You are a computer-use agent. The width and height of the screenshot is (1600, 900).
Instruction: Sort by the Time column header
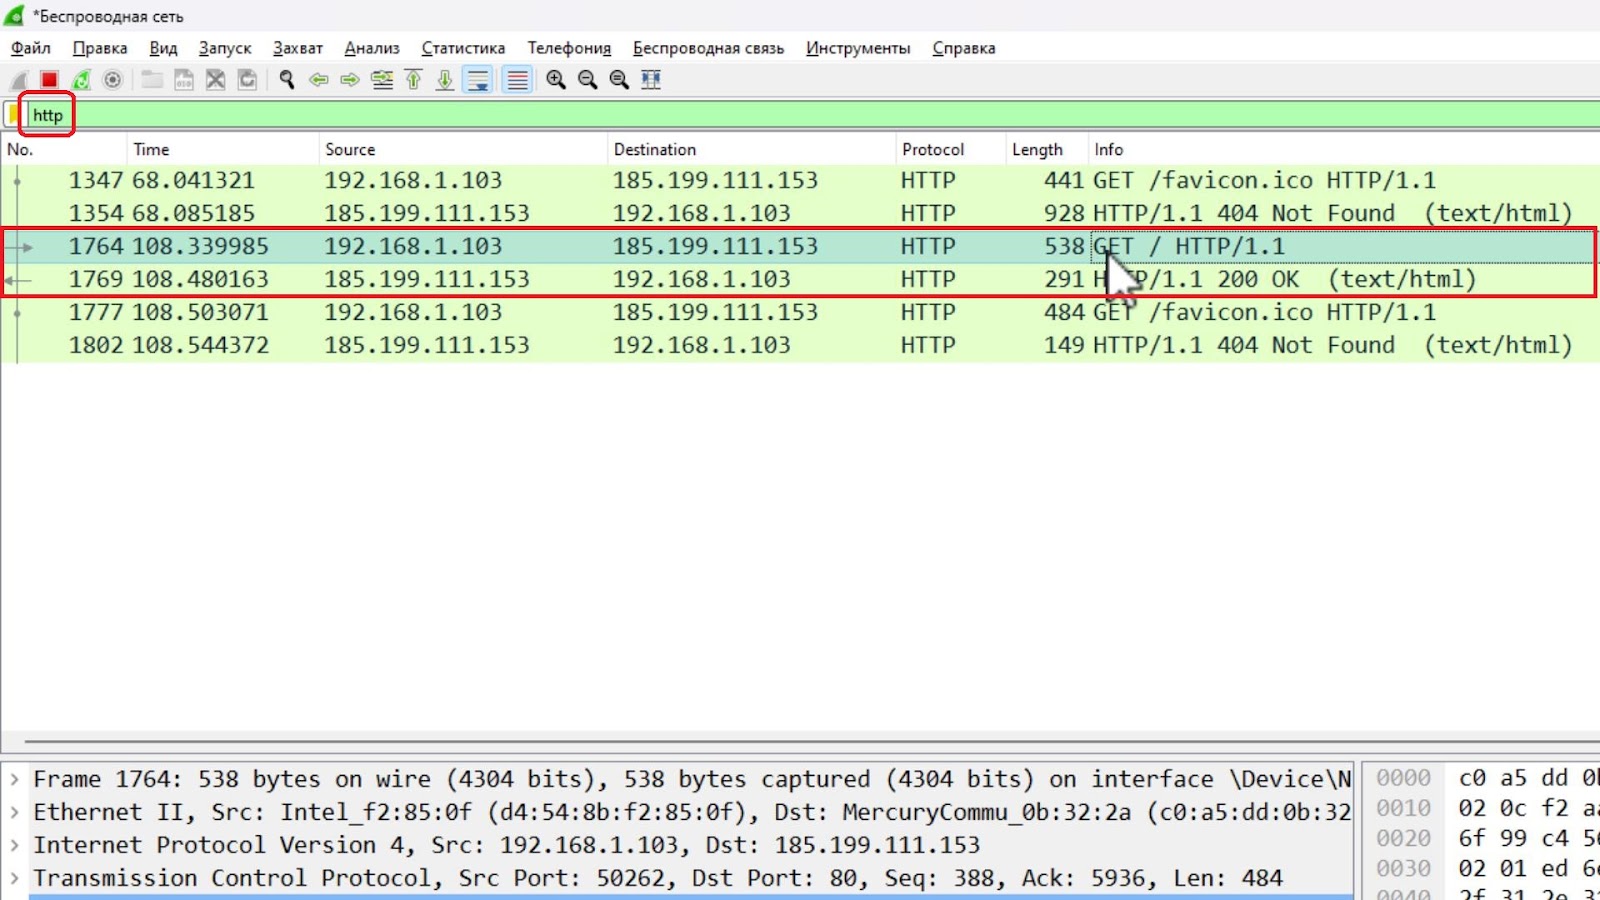[x=223, y=149]
